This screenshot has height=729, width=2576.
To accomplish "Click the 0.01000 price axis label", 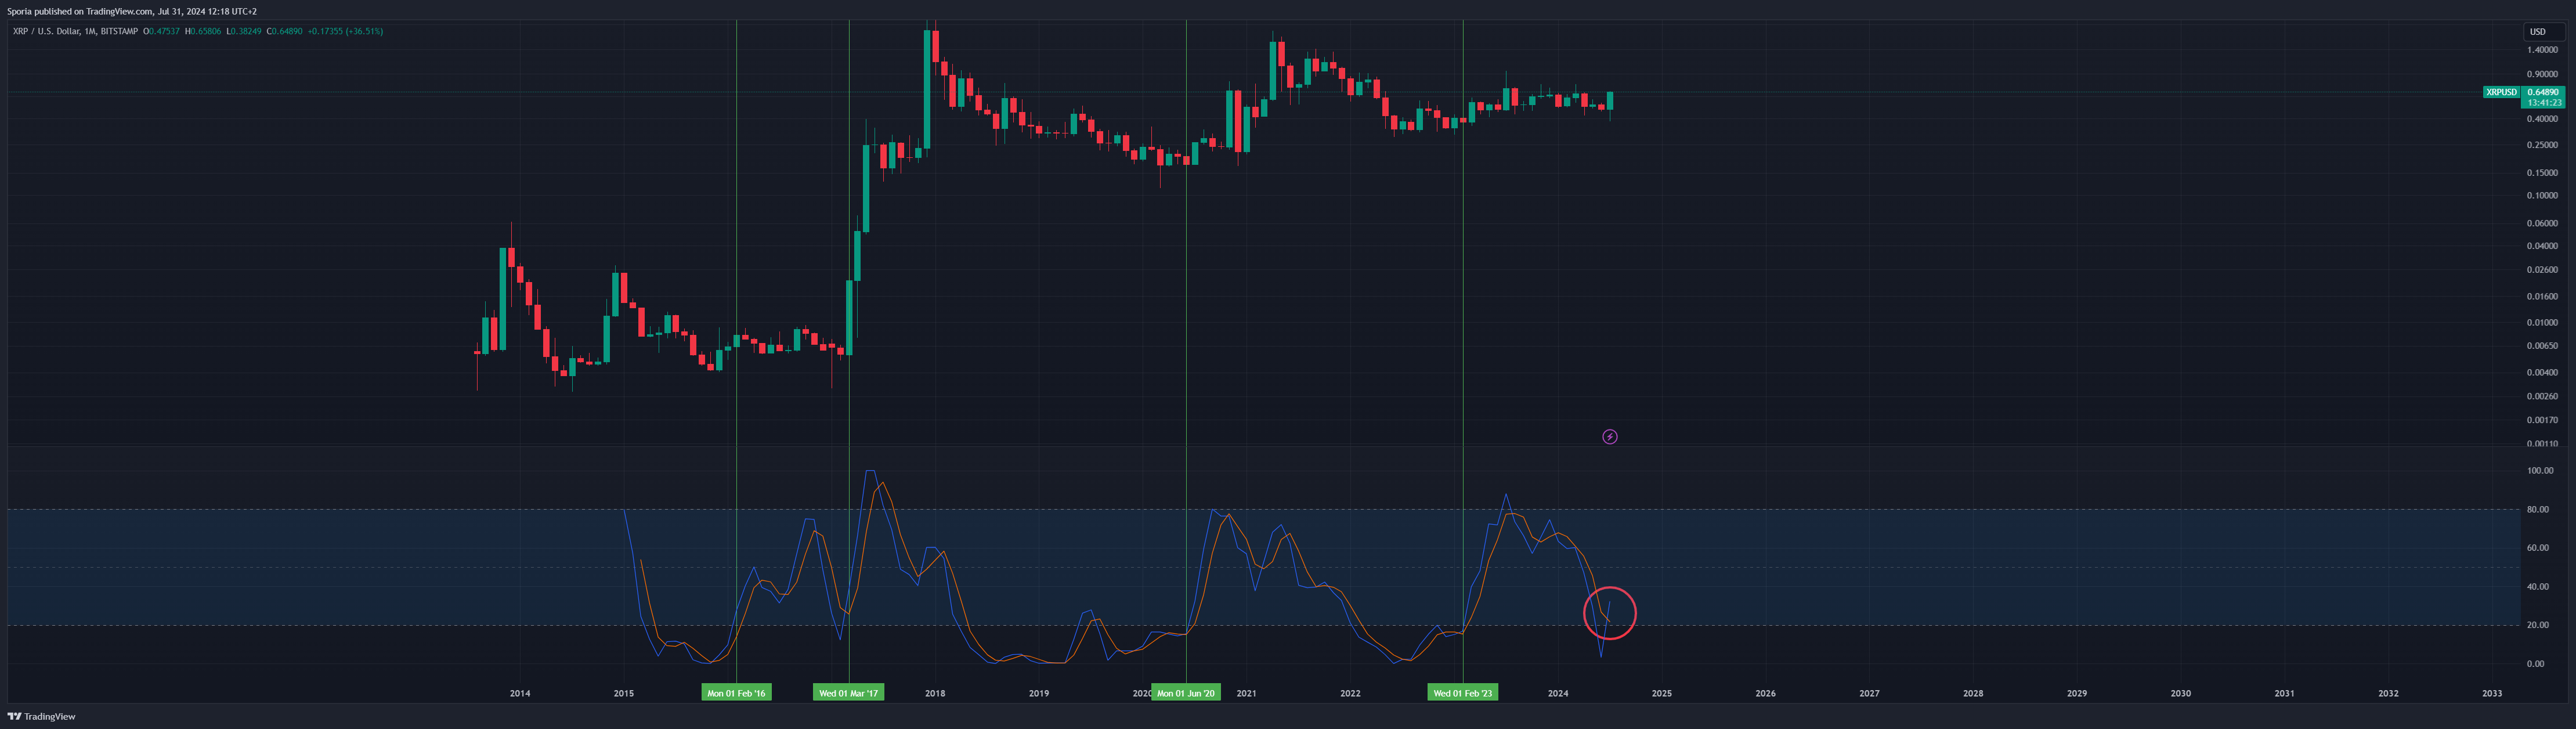I will [2542, 323].
